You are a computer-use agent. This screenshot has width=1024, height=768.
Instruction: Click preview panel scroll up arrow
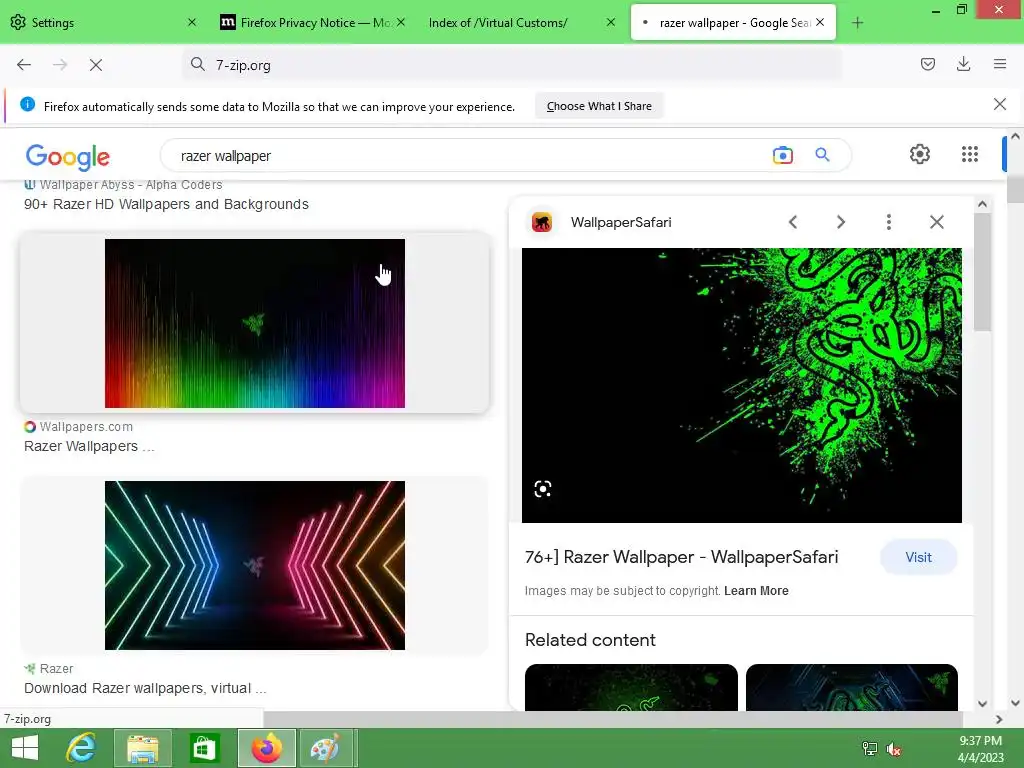click(x=982, y=204)
